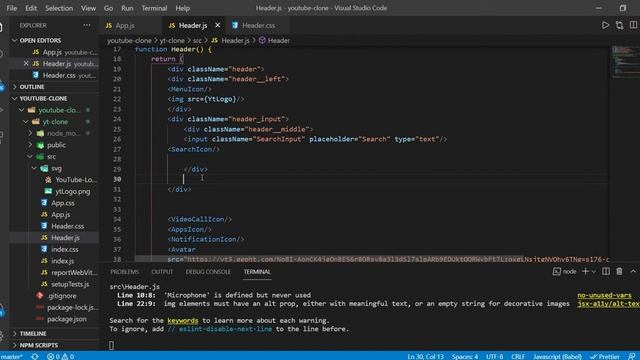The image size is (640, 360).
Task: Add a new terminal with the plus icon
Action: point(585,272)
